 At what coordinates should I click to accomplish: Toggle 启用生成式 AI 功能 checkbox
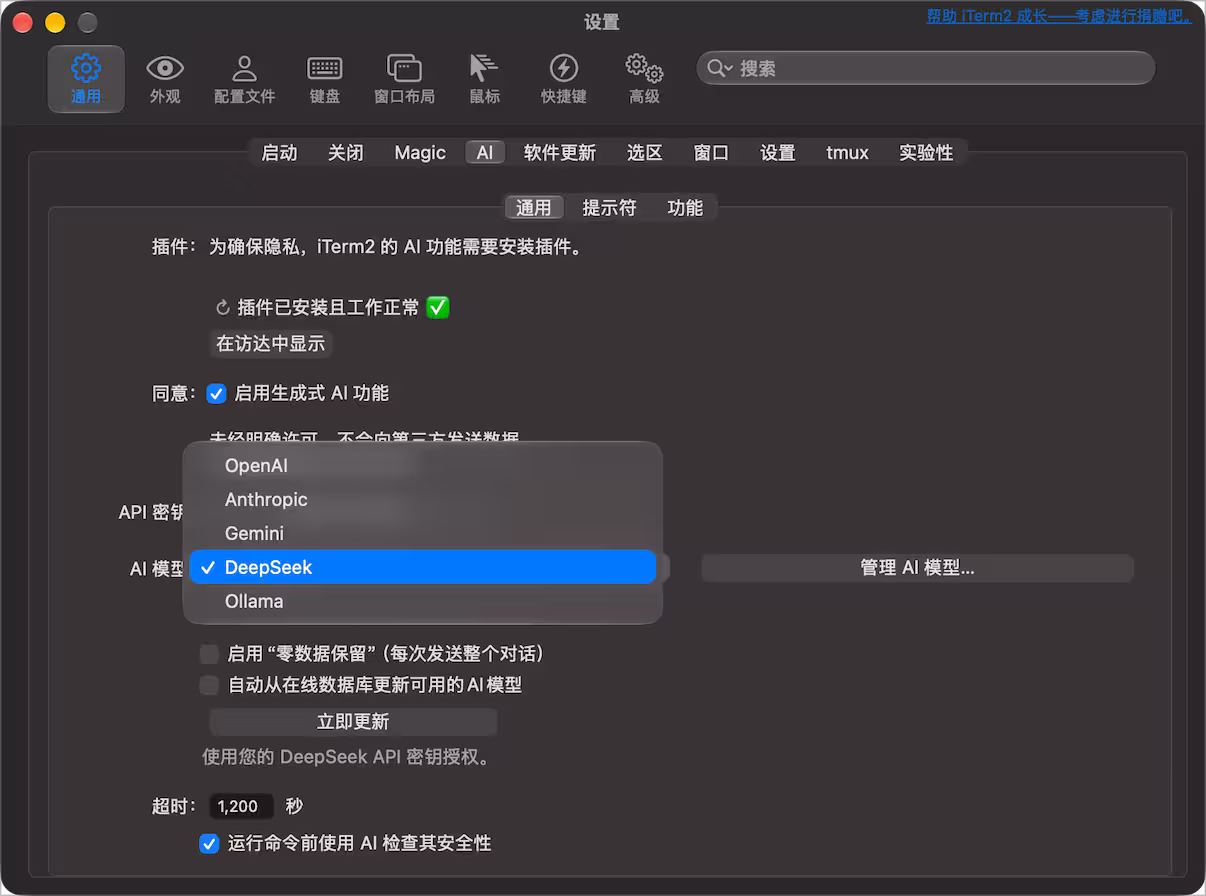tap(216, 394)
